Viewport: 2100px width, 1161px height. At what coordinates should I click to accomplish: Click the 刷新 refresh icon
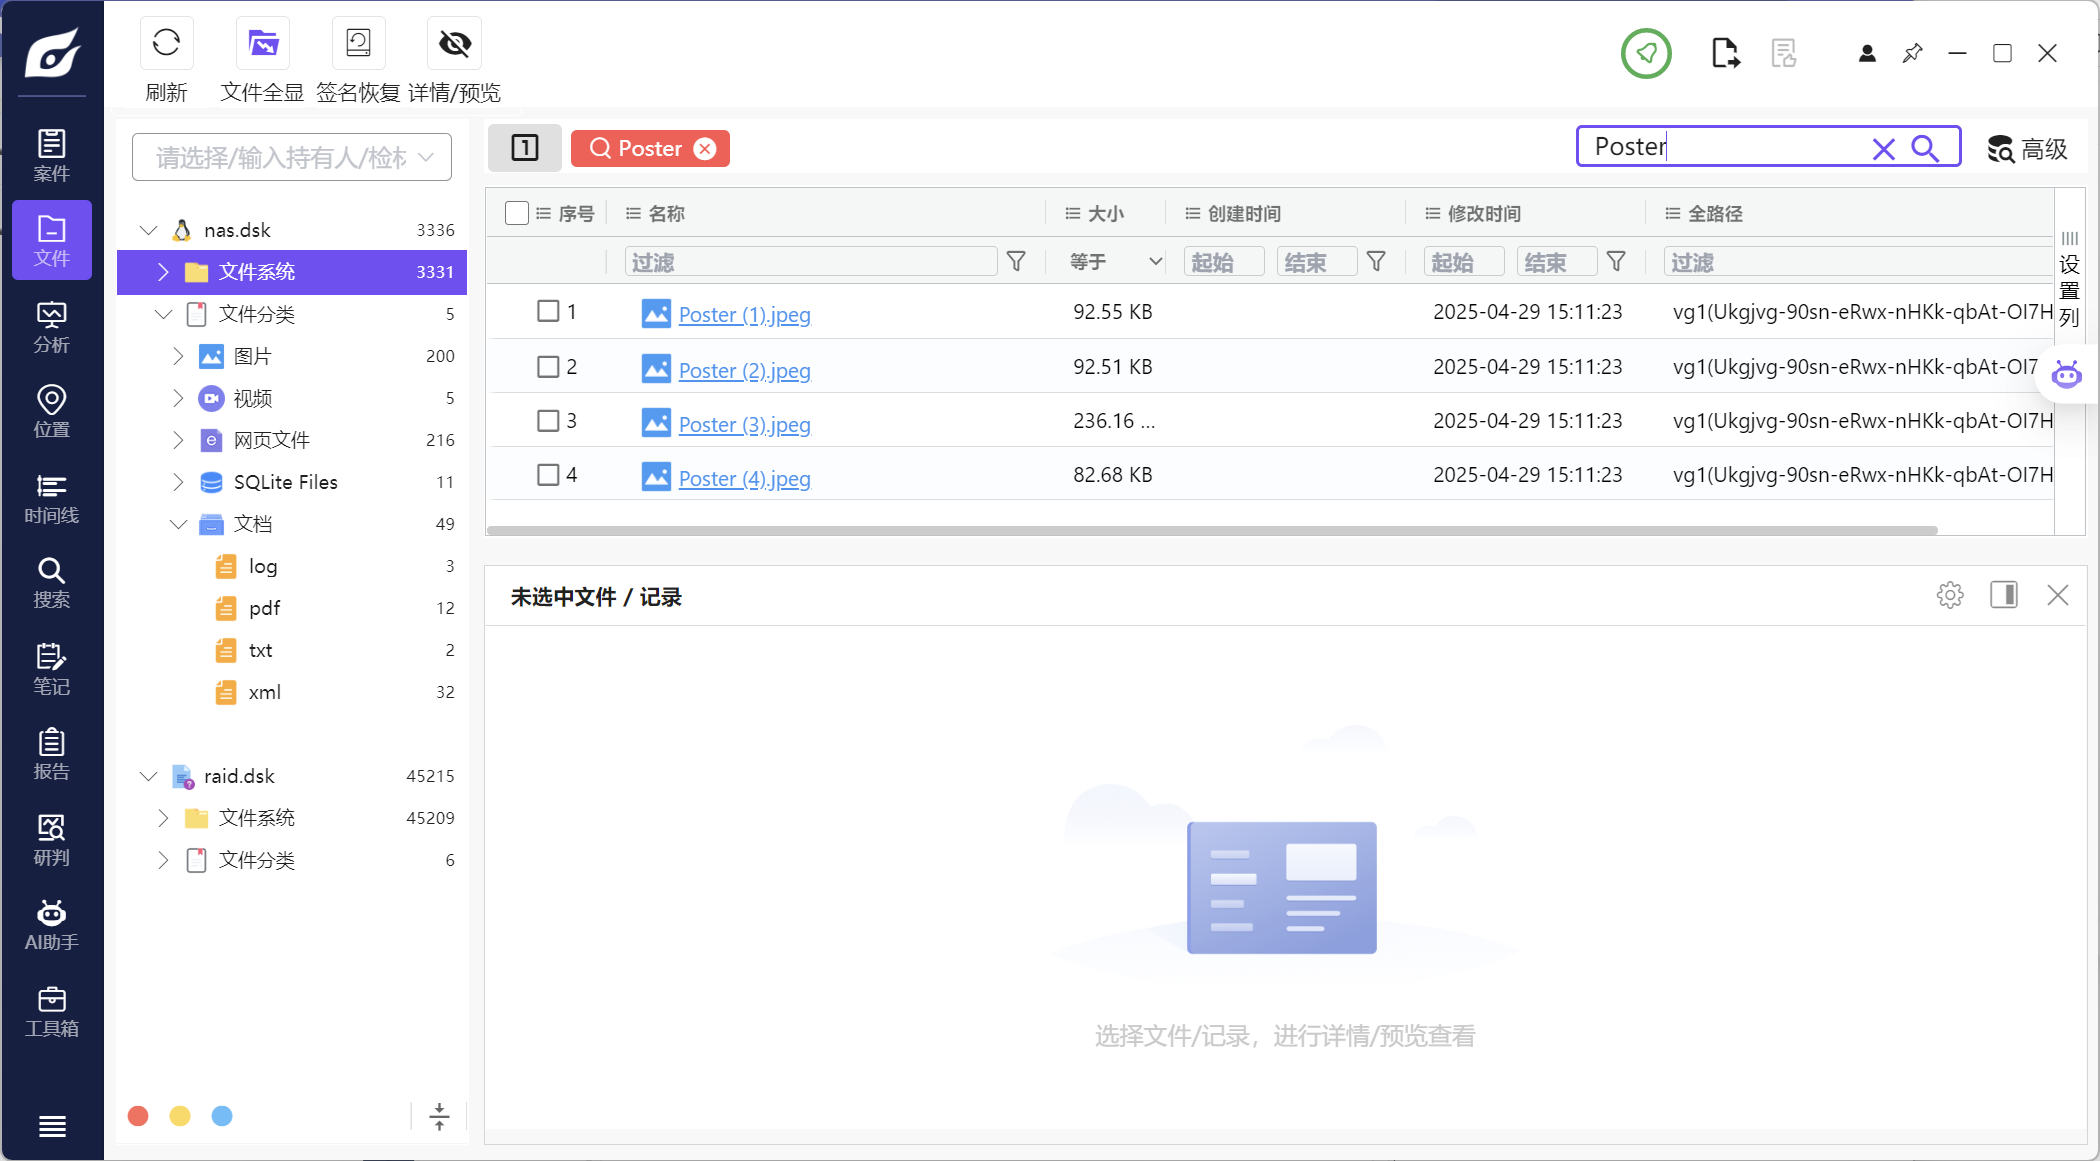166,43
